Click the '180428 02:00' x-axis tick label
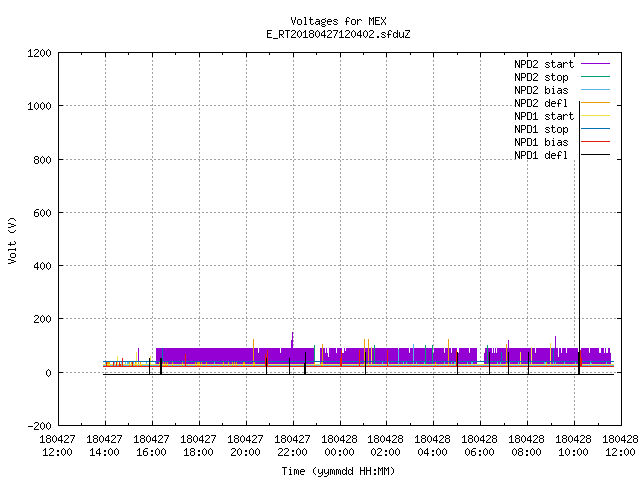Screen dimensions: 640x480 point(385,446)
